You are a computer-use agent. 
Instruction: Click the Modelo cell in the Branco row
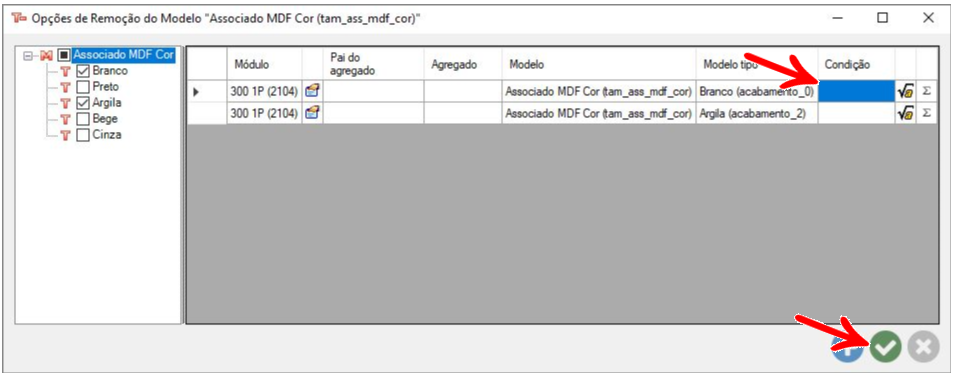[599, 91]
